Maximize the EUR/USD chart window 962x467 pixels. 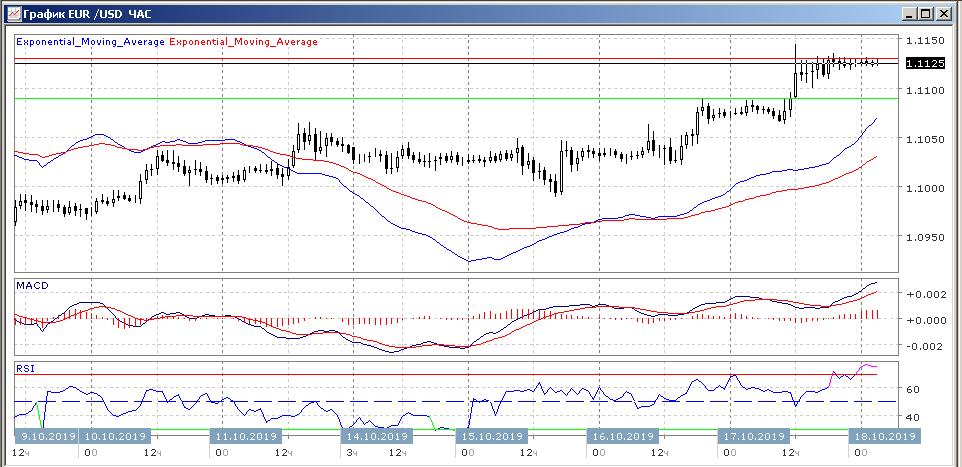(926, 14)
